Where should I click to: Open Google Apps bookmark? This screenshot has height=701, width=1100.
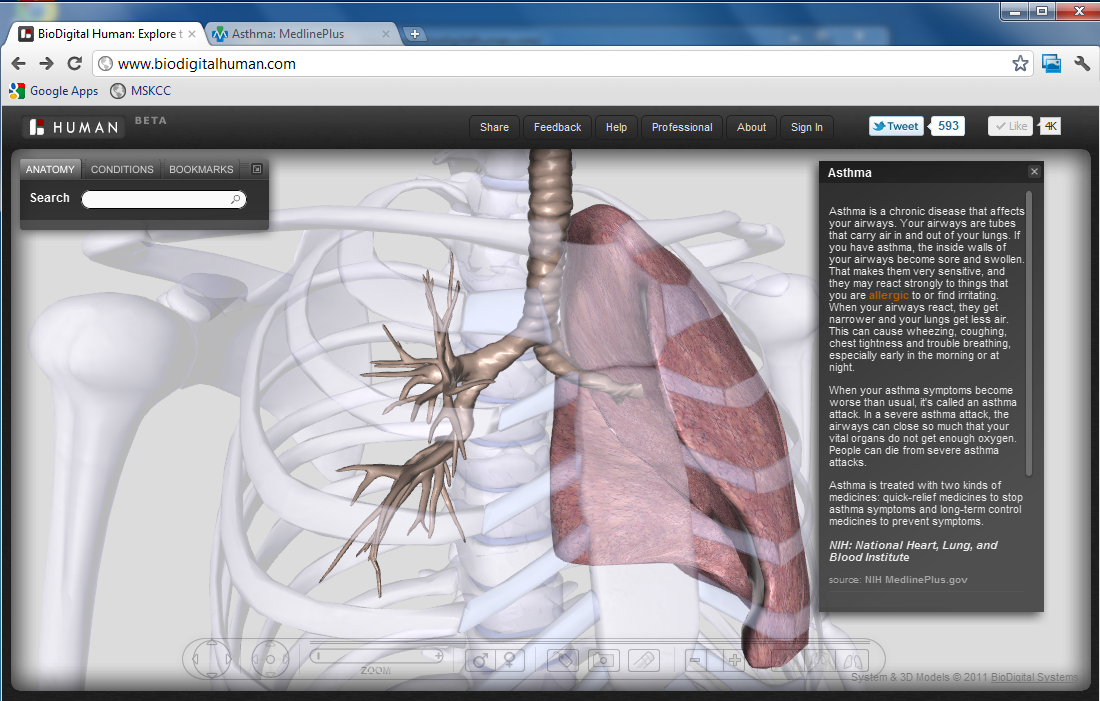click(x=53, y=91)
